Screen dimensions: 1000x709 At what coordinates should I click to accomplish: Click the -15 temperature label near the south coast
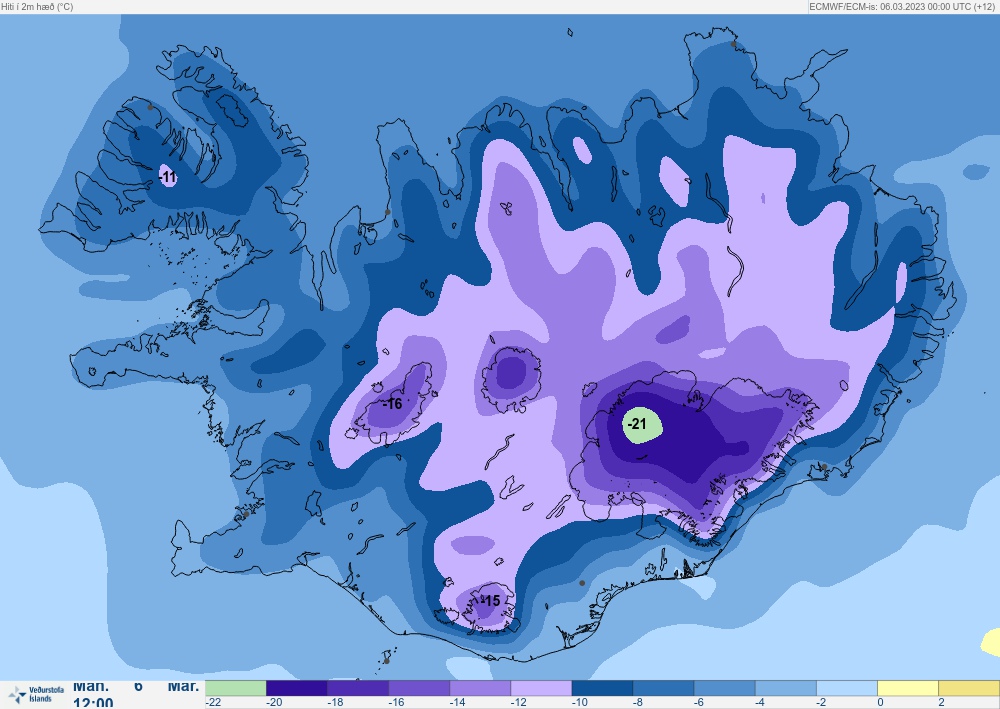(491, 601)
